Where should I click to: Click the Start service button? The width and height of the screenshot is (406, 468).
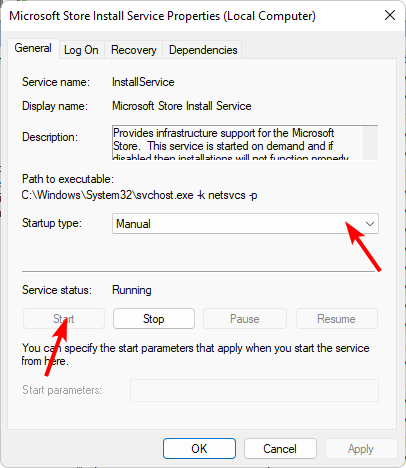pos(64,319)
